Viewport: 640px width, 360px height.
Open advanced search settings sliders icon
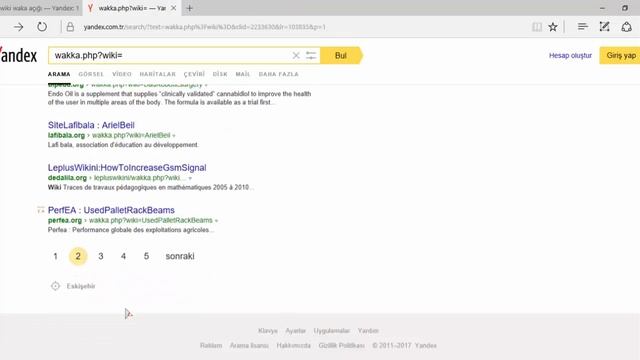[311, 56]
